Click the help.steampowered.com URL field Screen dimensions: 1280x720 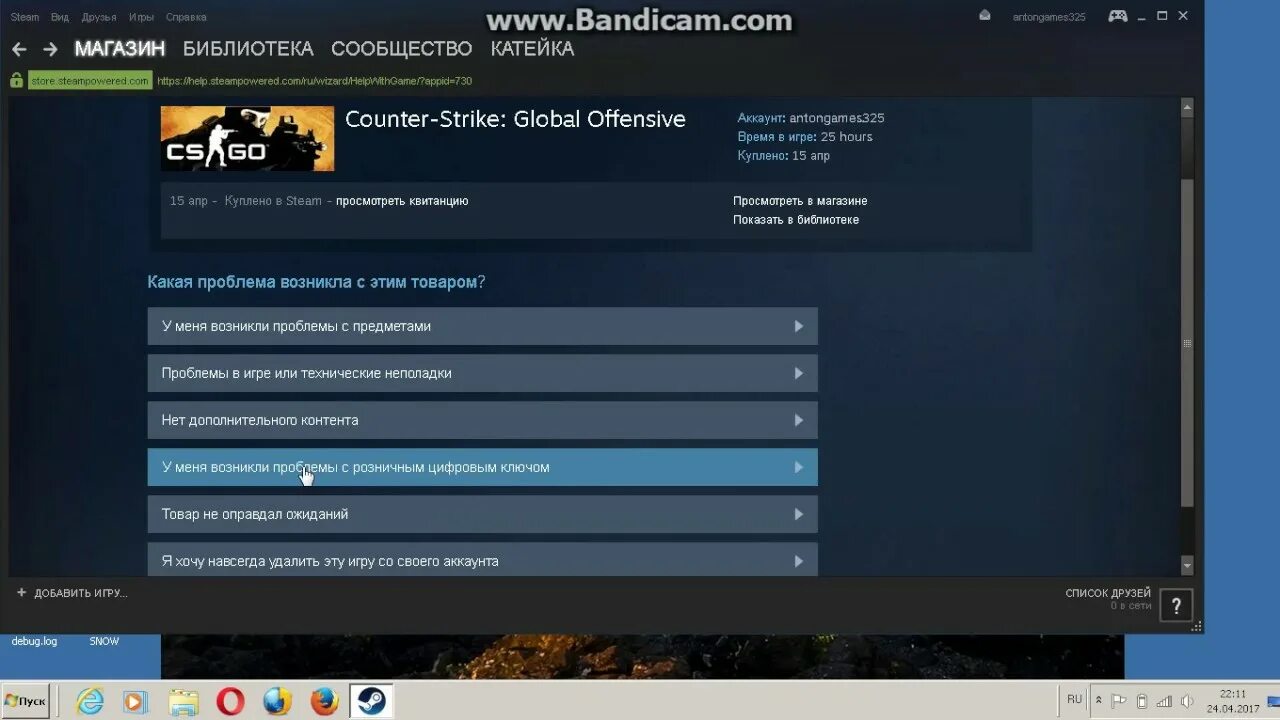(x=314, y=81)
